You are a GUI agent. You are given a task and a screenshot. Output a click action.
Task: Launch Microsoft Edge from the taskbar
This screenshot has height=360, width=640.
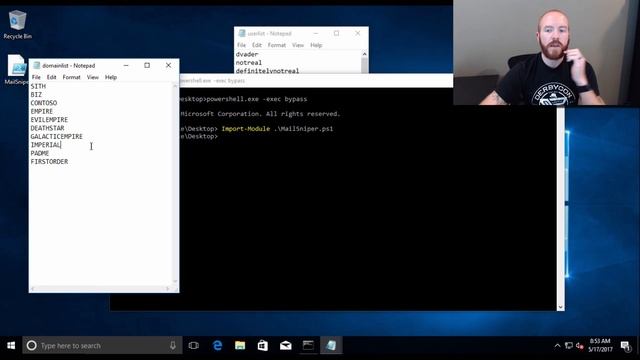point(218,346)
